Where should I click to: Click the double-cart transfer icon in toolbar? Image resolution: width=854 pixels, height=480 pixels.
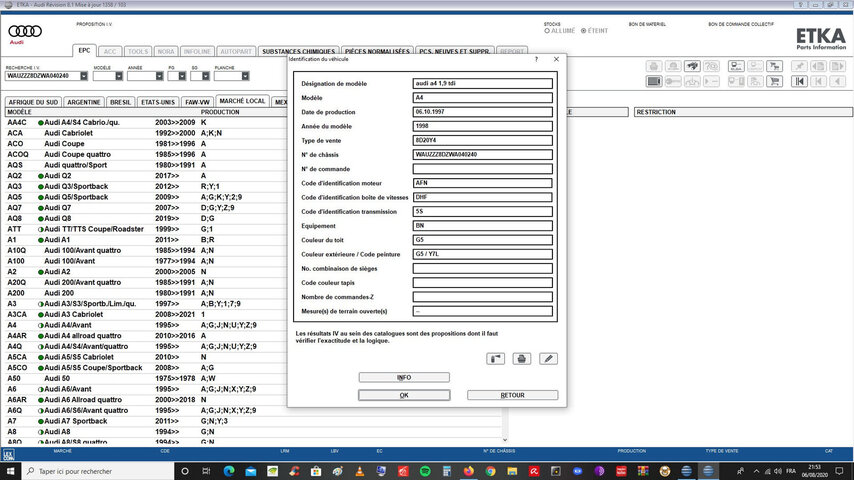coord(774,66)
